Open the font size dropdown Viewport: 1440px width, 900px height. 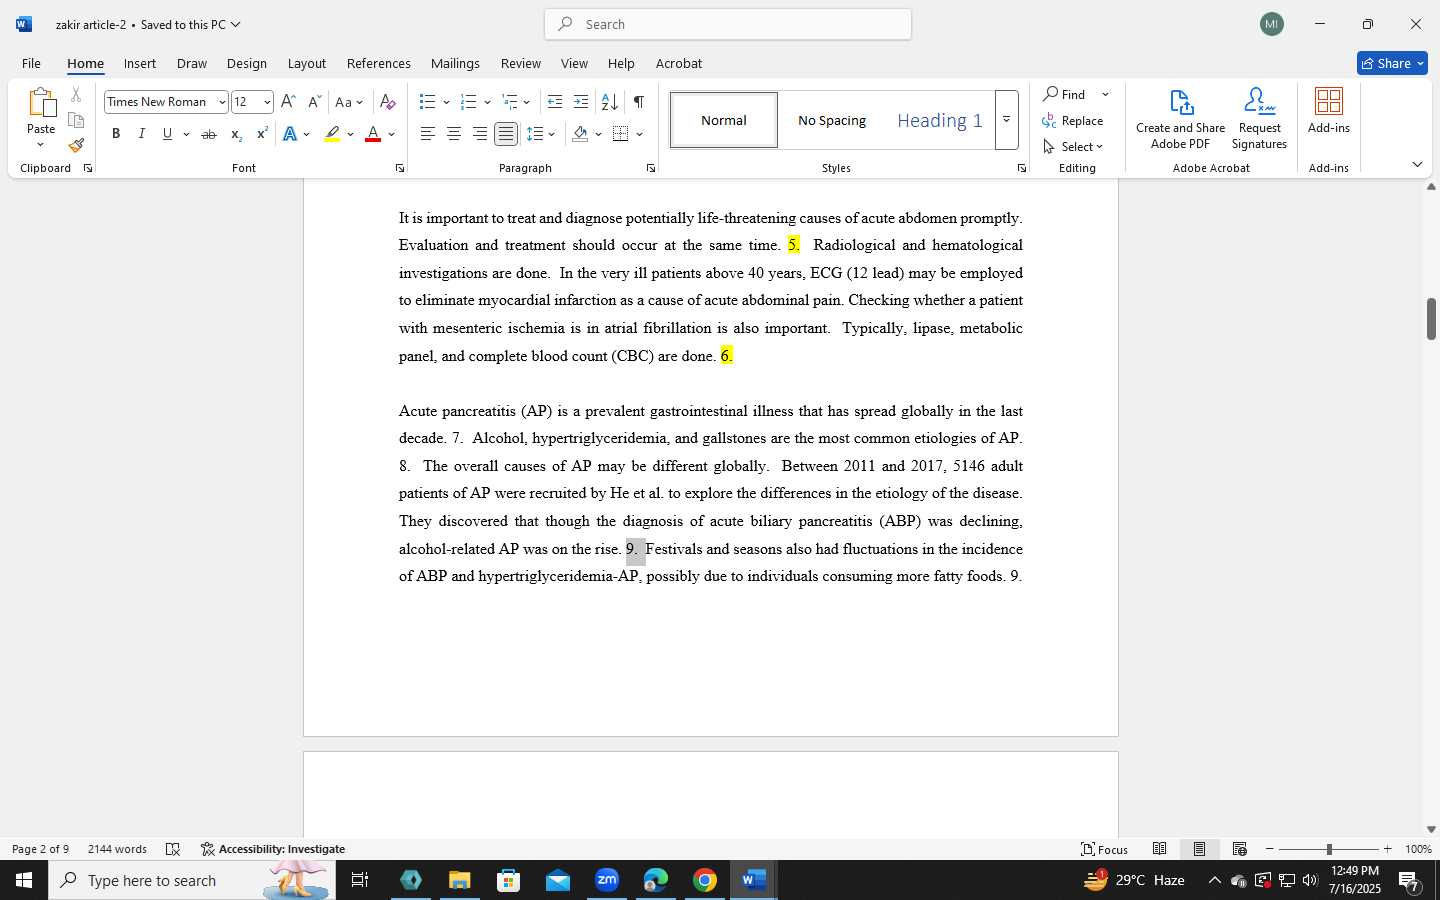coord(267,102)
